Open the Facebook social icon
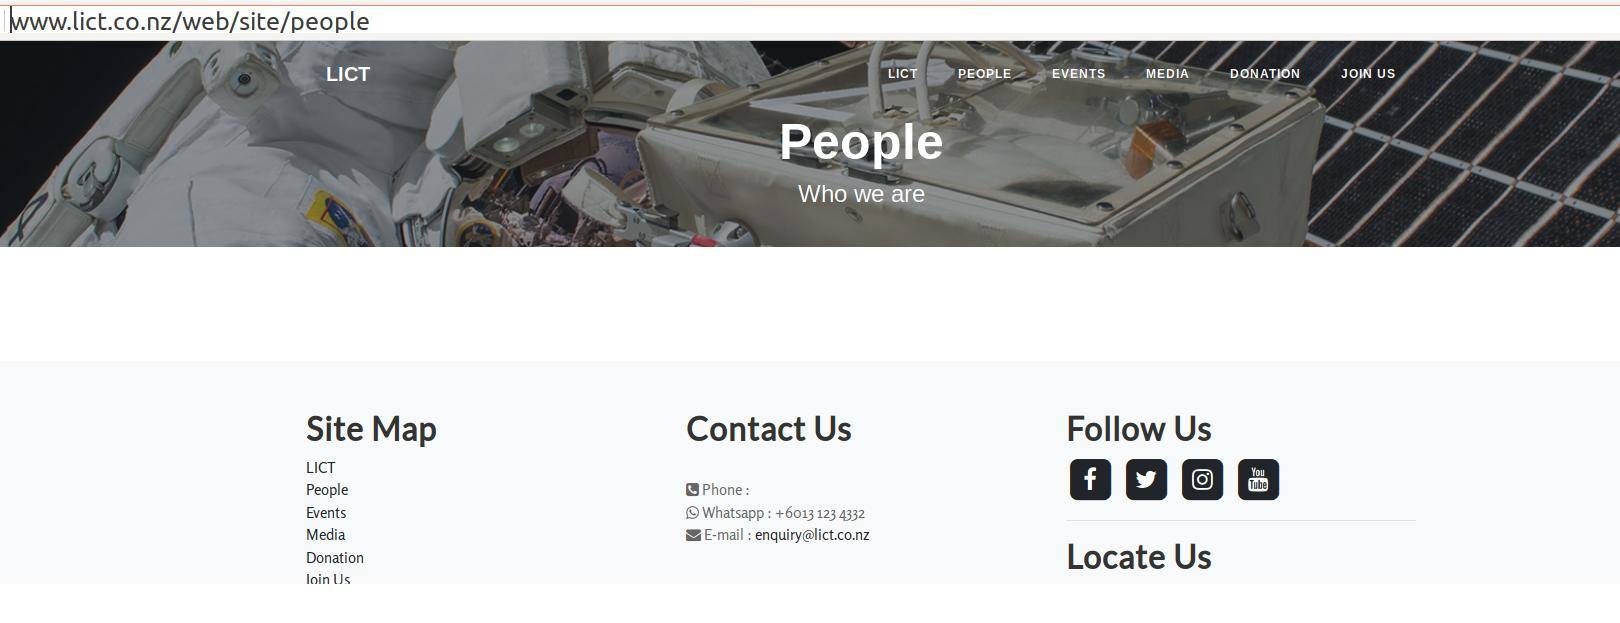The image size is (1620, 623). (1090, 480)
